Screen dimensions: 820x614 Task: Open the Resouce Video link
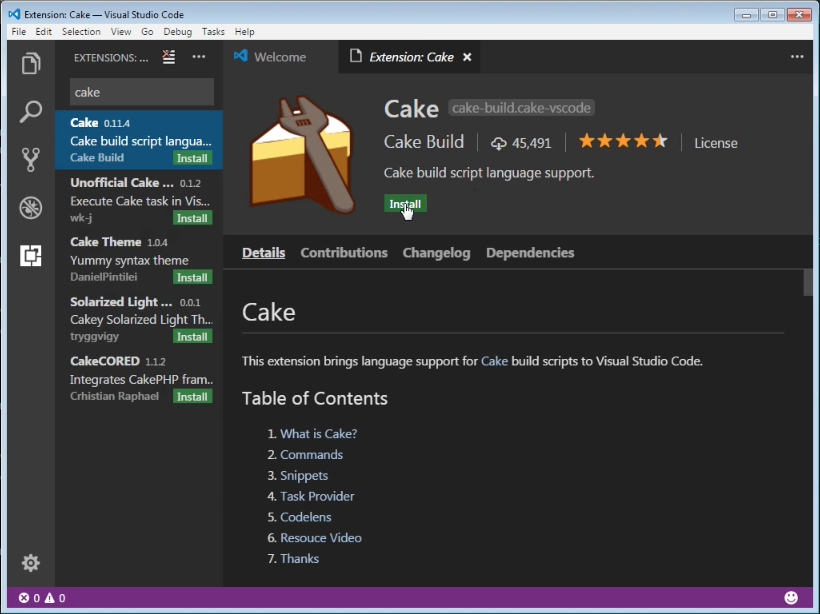321,538
